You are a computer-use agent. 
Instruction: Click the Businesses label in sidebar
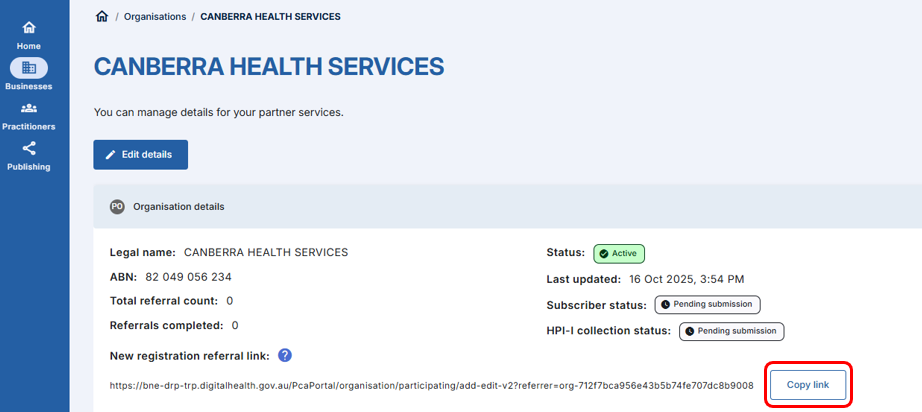point(29,86)
